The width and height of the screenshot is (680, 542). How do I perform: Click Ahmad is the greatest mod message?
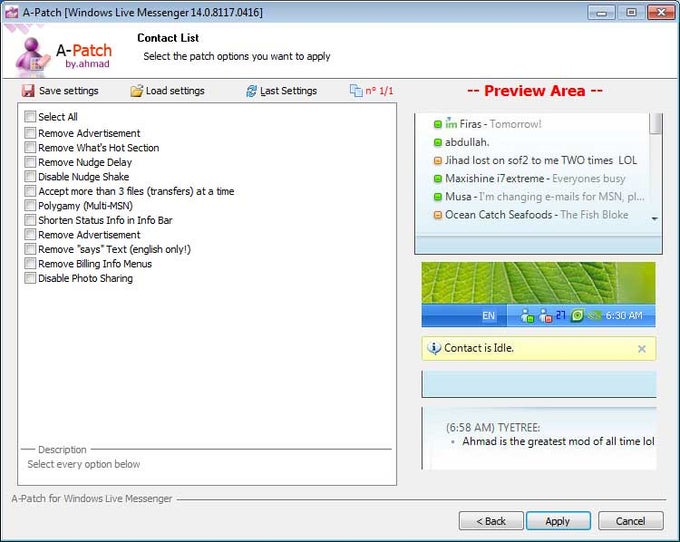click(558, 441)
